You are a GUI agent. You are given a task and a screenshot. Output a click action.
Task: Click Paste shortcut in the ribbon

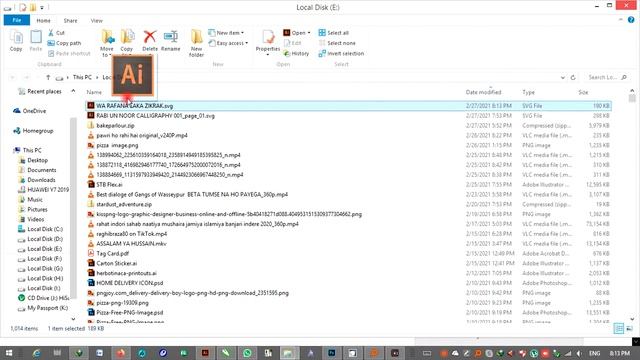69,53
